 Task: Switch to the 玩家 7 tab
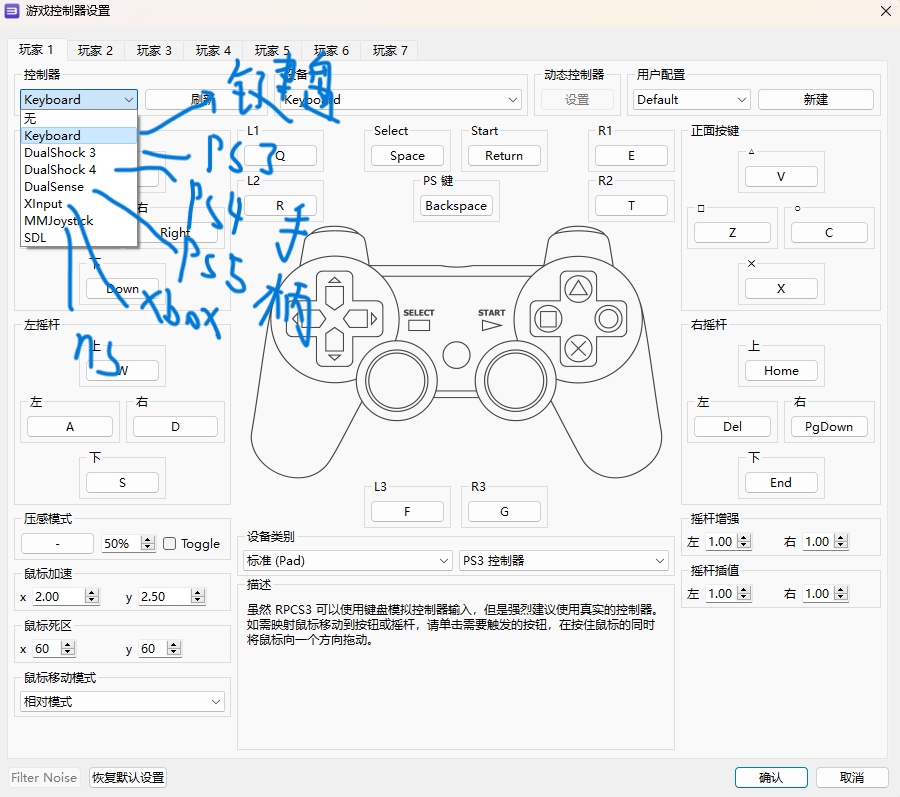390,50
